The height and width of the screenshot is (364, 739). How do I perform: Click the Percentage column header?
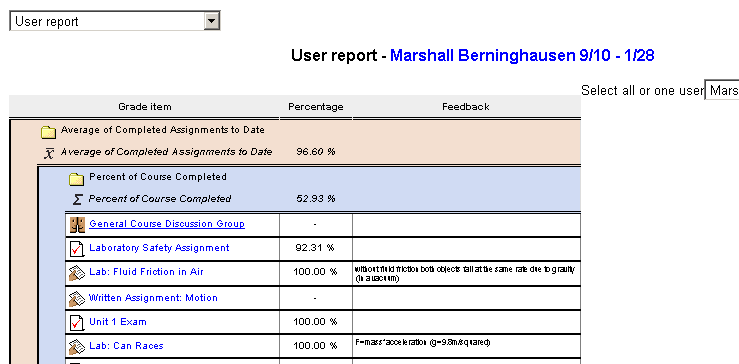pos(316,107)
